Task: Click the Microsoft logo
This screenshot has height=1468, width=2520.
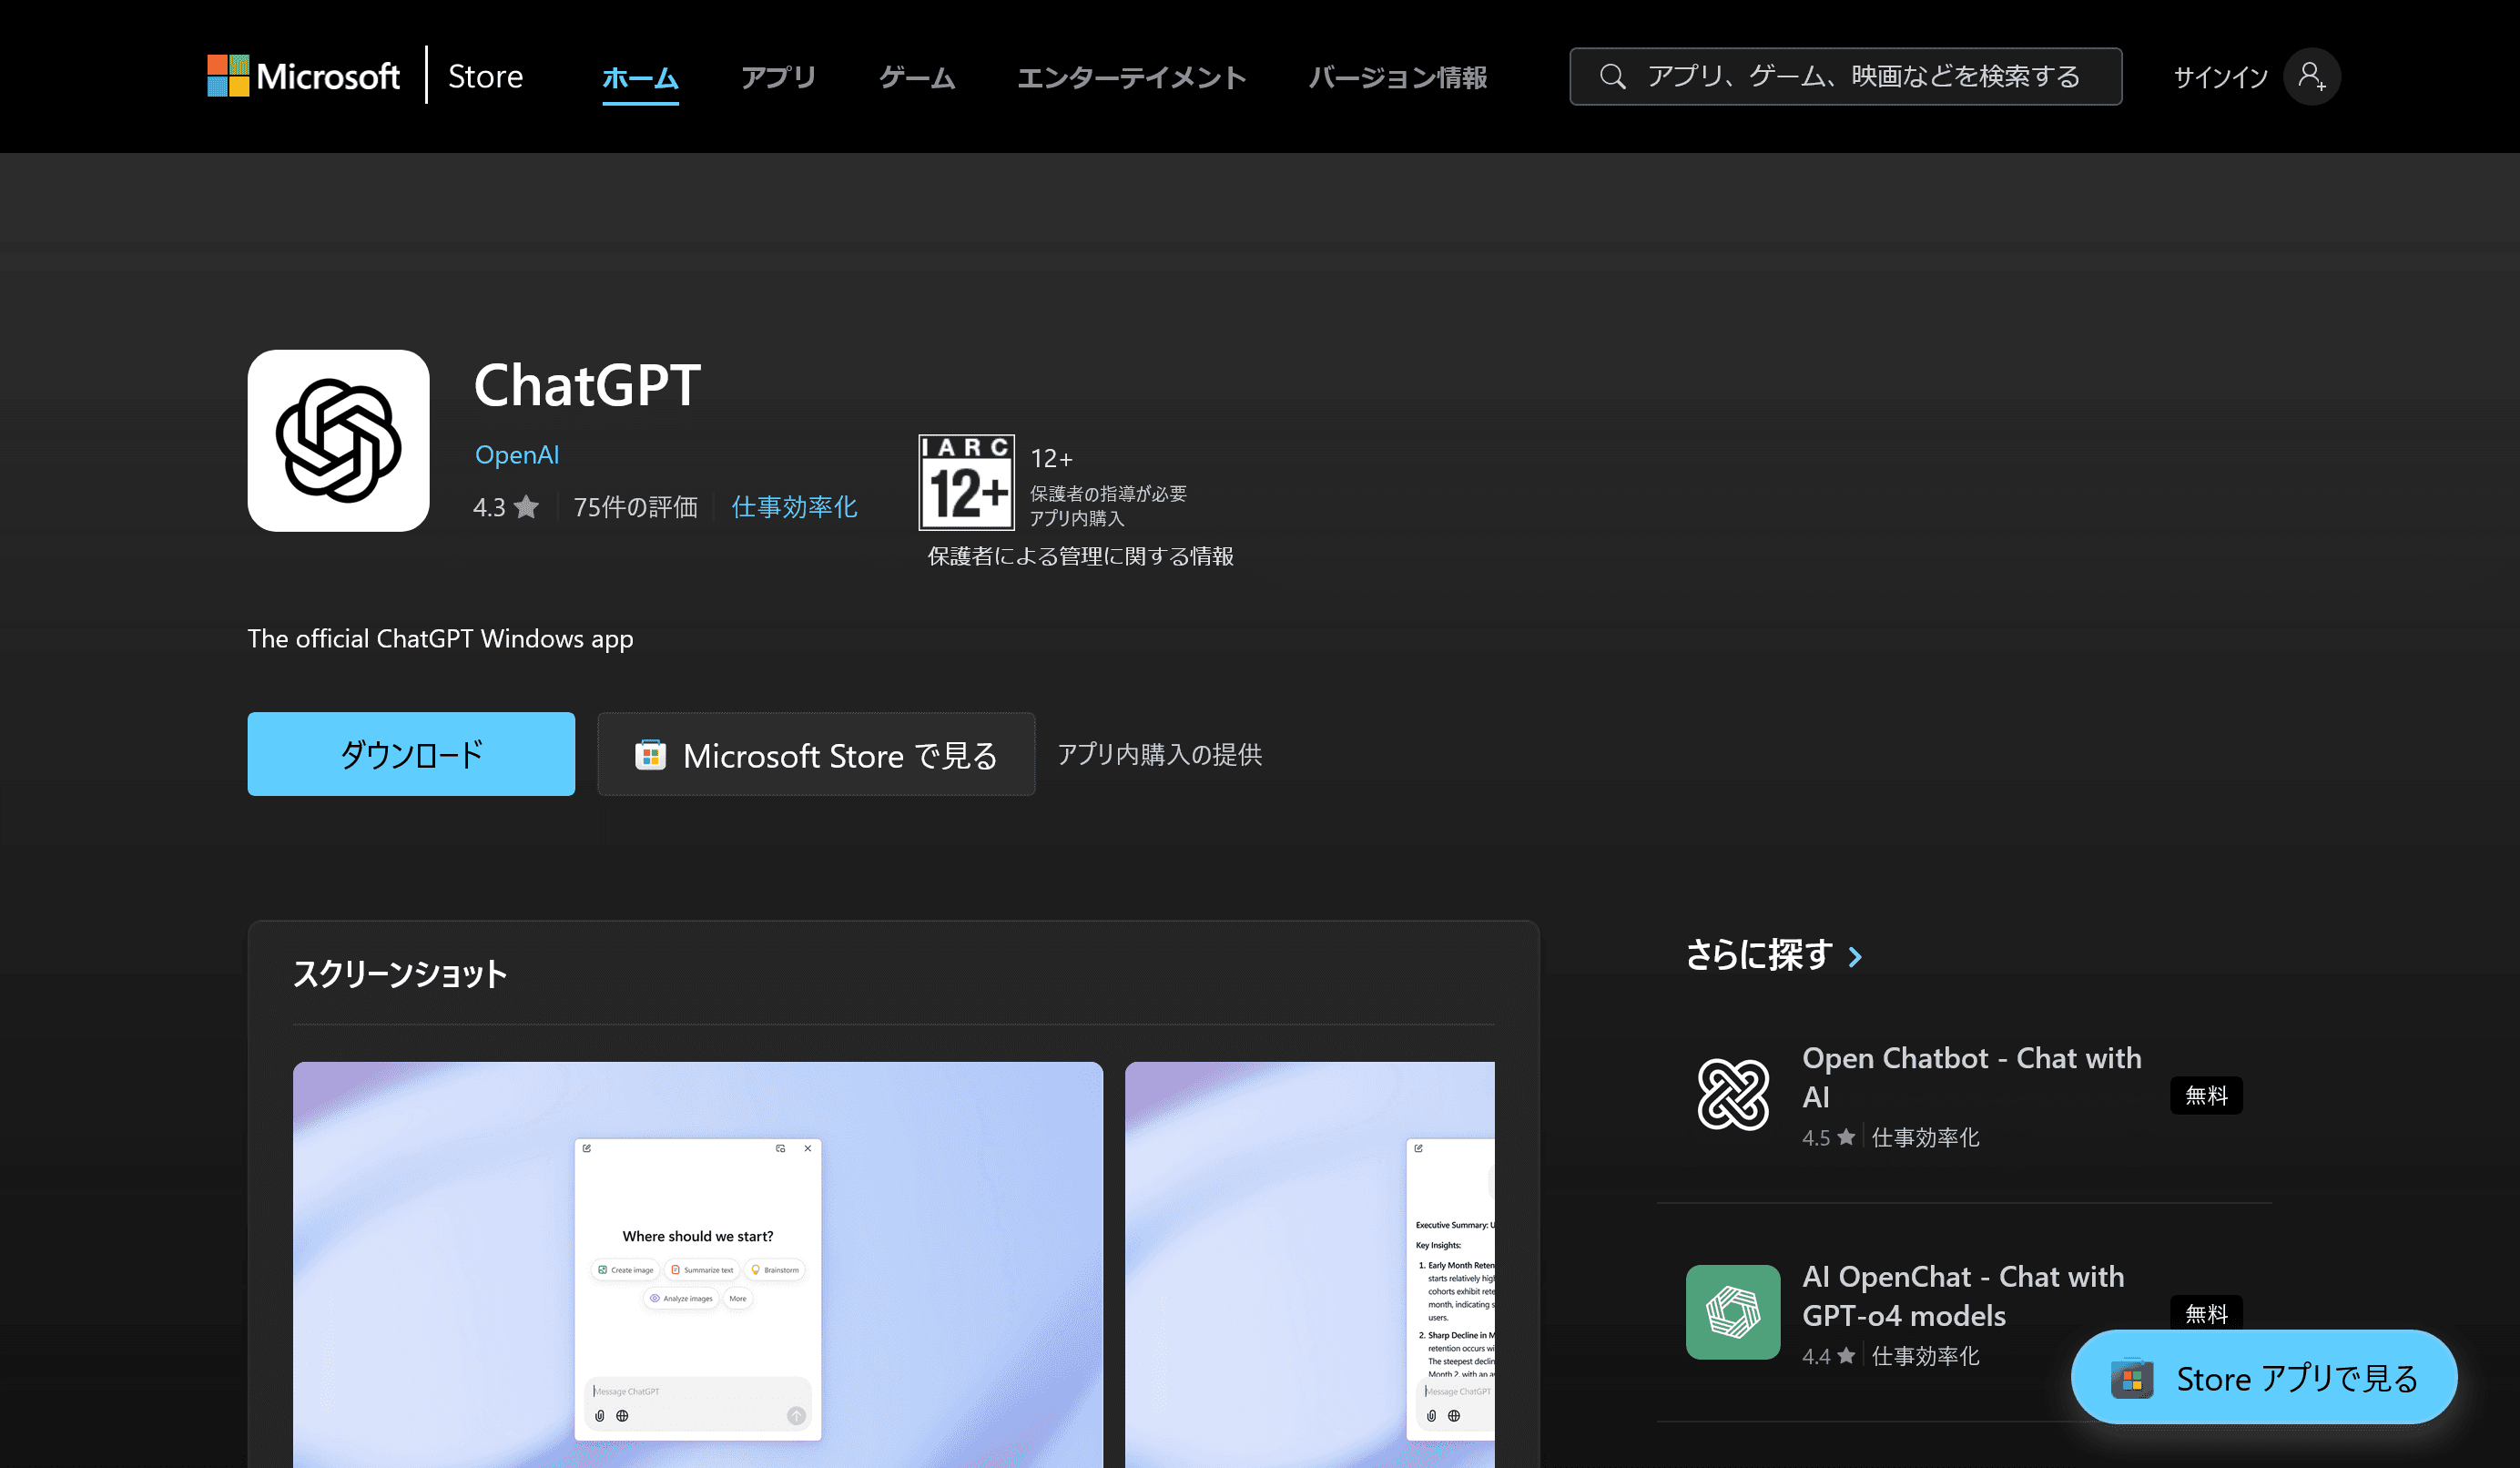Action: click(x=303, y=76)
